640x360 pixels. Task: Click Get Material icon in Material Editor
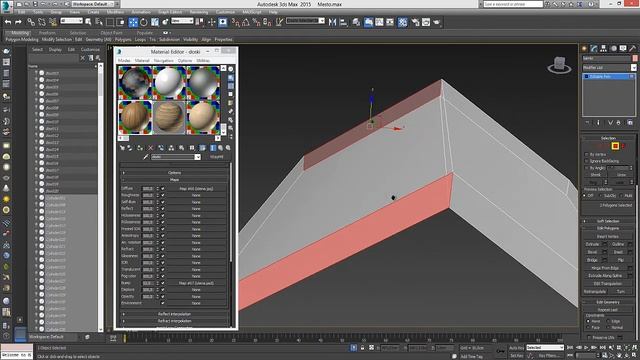click(x=122, y=148)
